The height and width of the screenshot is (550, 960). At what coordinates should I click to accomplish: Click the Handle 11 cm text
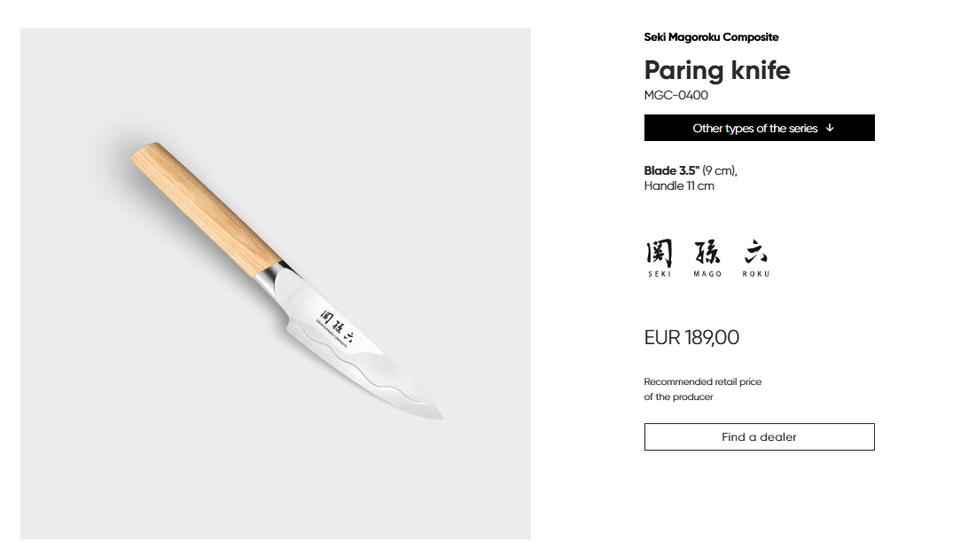coord(679,186)
